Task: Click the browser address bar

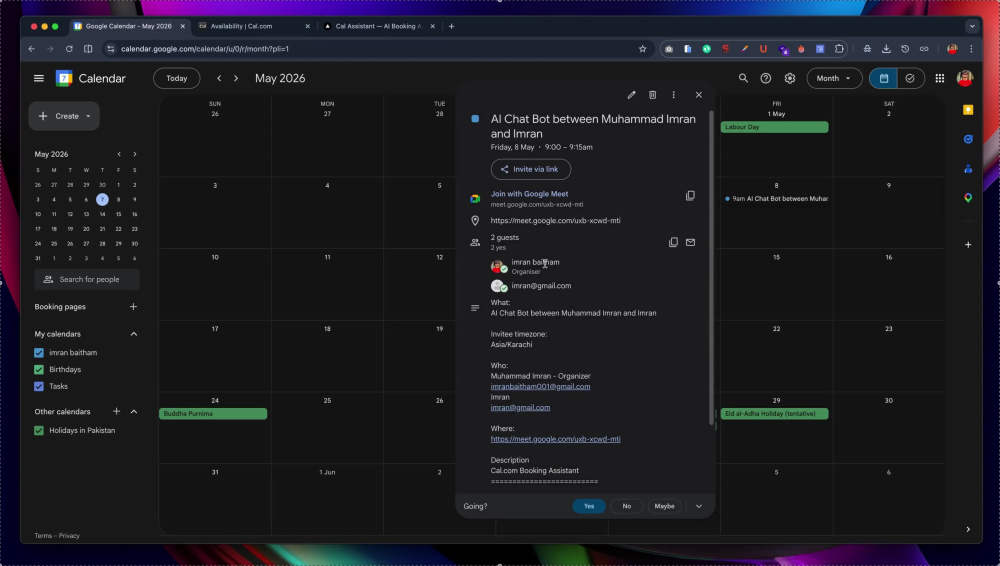Action: [x=378, y=48]
